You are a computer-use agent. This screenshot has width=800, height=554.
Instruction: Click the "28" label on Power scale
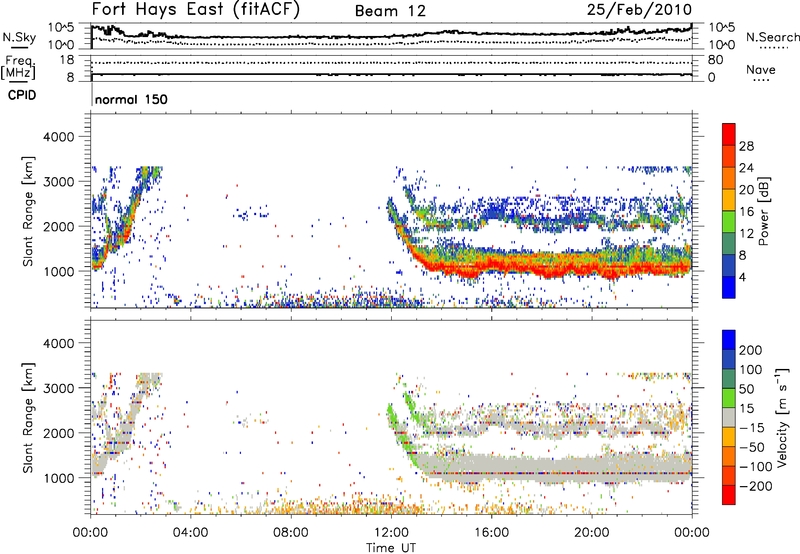click(746, 146)
